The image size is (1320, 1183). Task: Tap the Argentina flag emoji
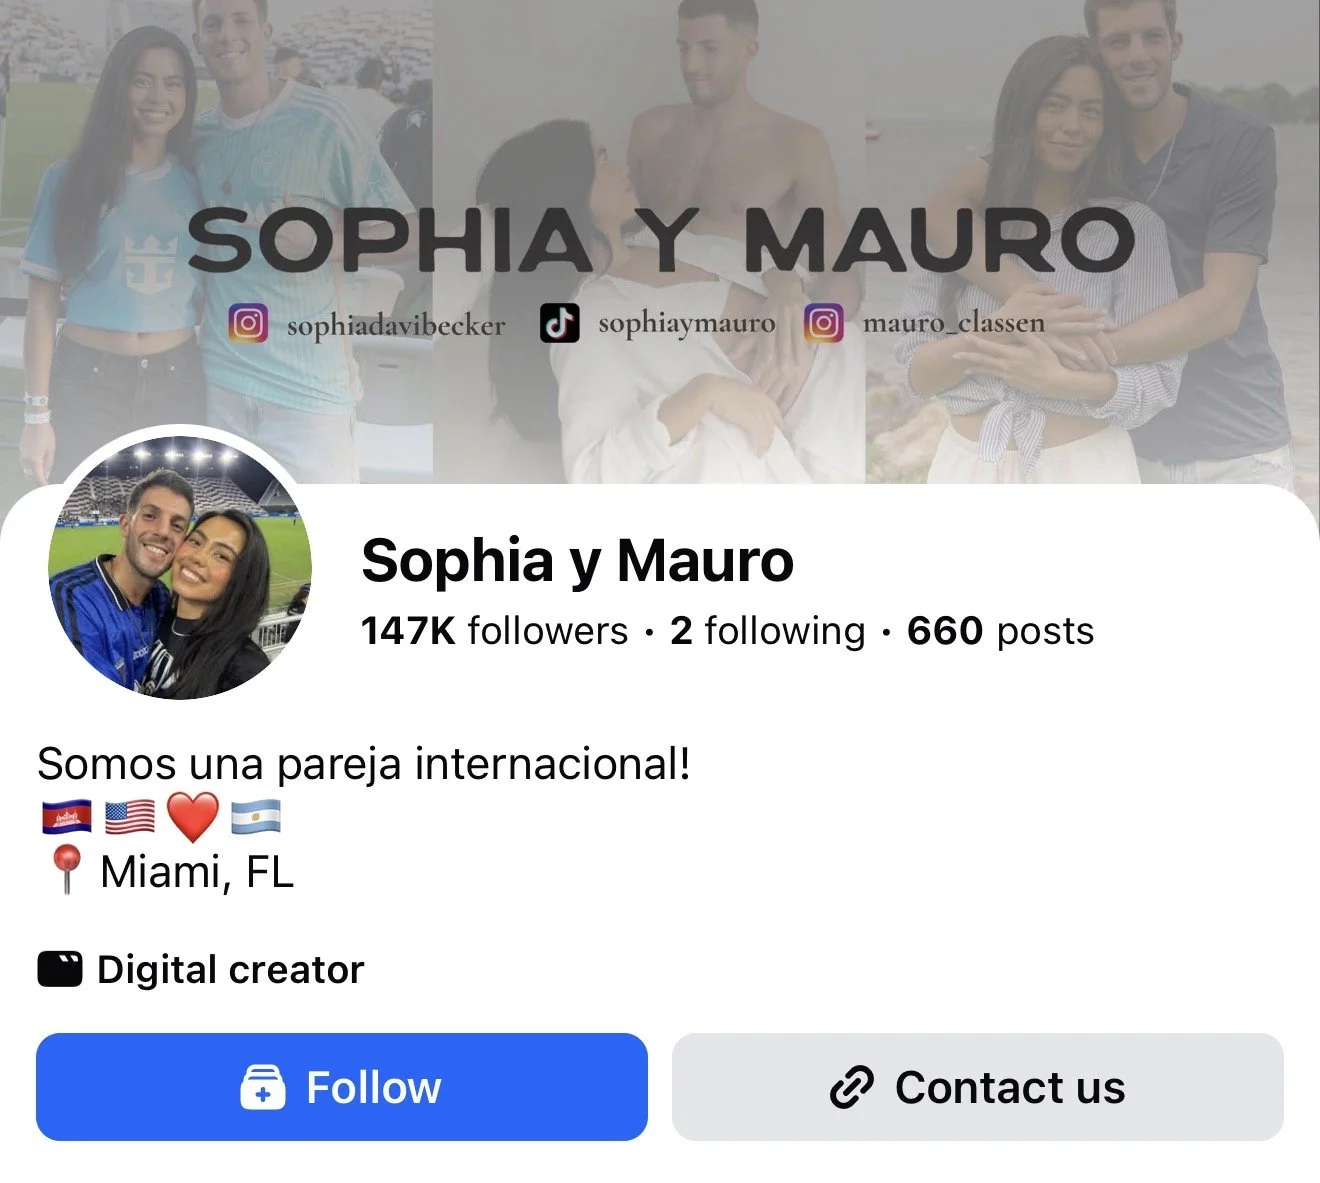click(x=256, y=817)
